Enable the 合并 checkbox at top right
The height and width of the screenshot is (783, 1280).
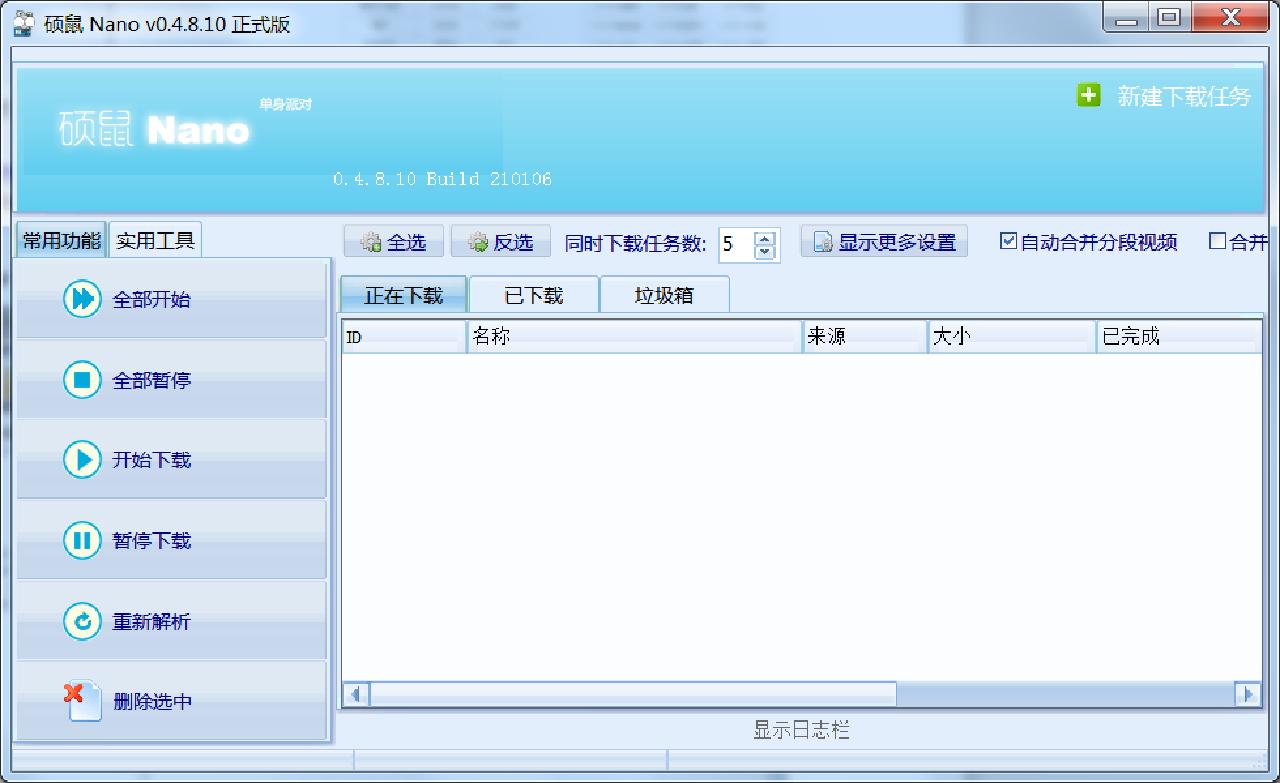pos(1216,241)
